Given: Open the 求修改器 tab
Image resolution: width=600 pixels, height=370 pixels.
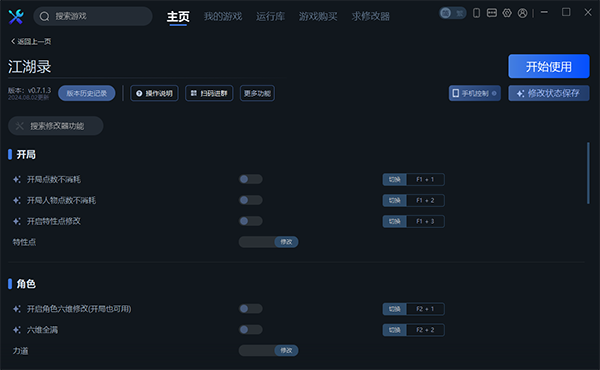Looking at the screenshot, I should pos(371,16).
